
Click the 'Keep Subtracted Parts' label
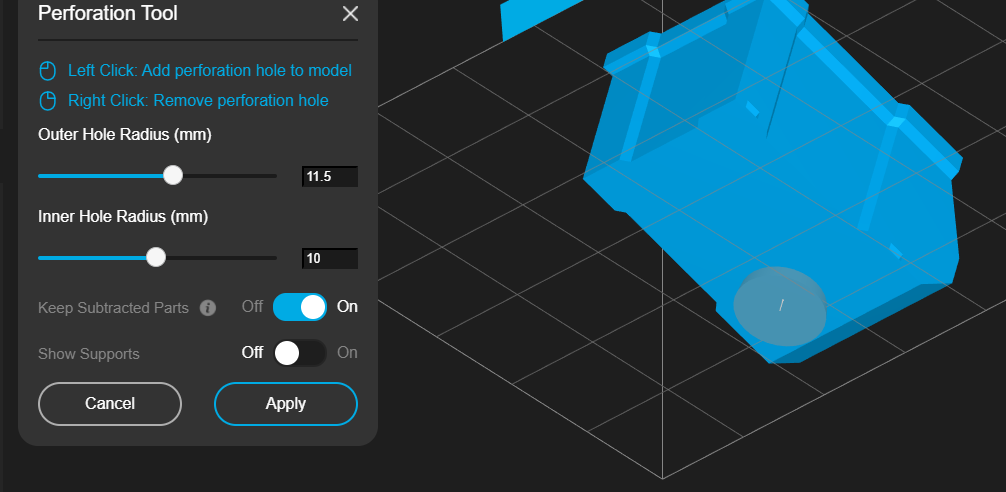pyautogui.click(x=114, y=308)
